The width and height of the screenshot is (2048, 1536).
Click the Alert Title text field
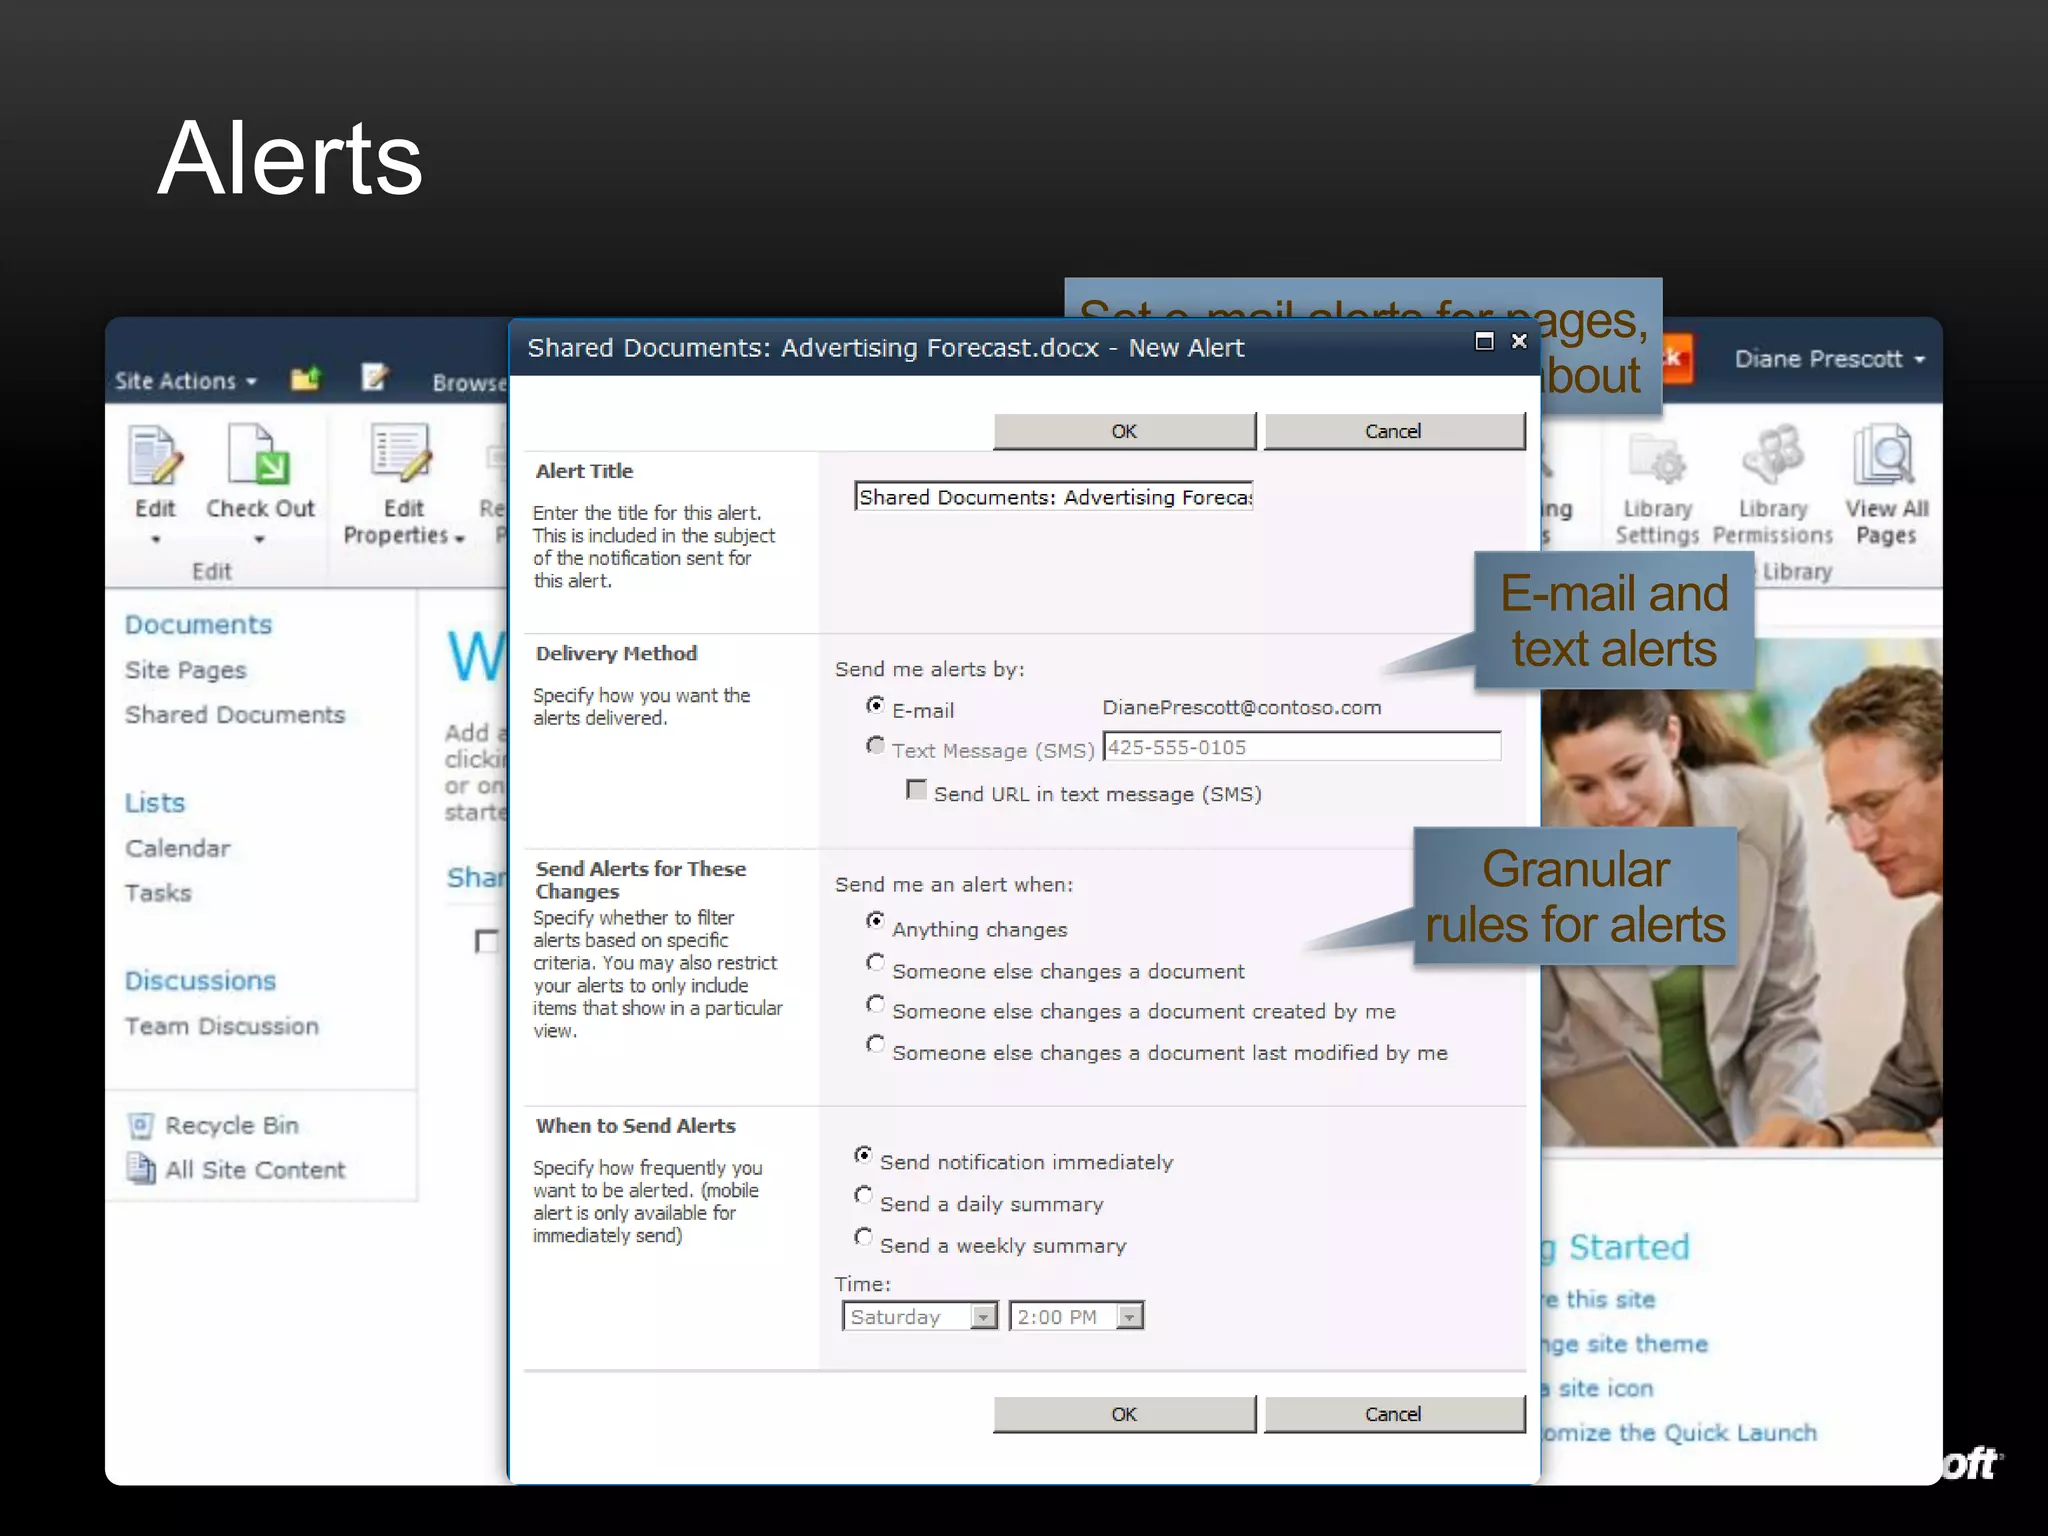pyautogui.click(x=1053, y=497)
